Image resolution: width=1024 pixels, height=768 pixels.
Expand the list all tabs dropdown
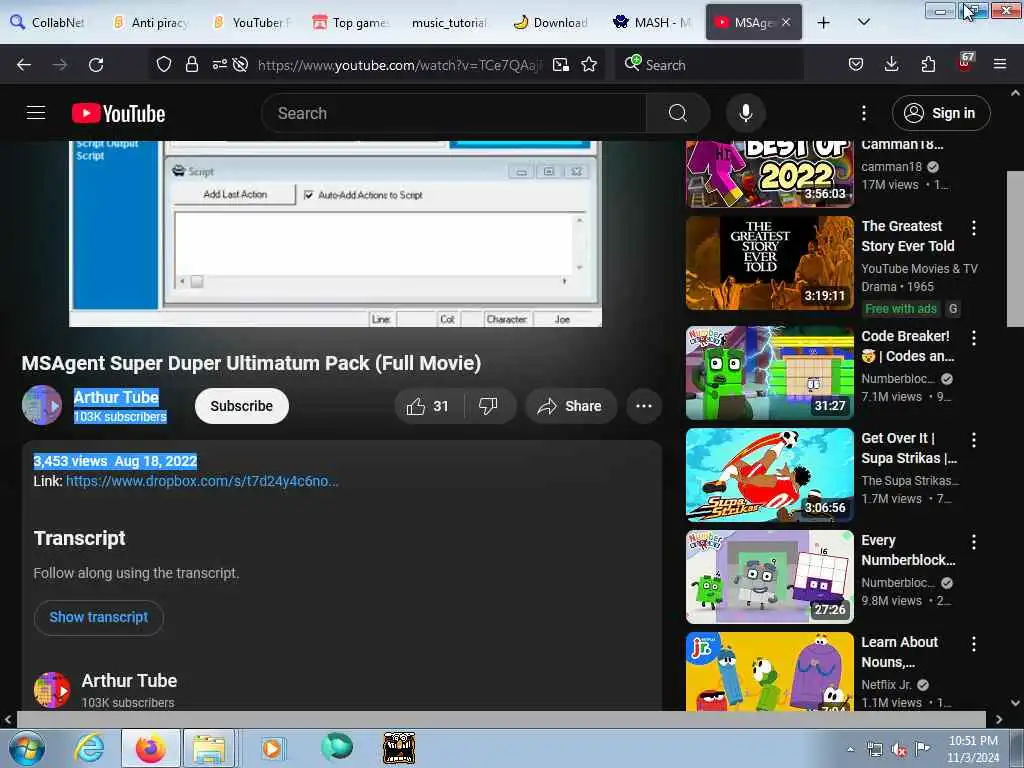click(863, 22)
